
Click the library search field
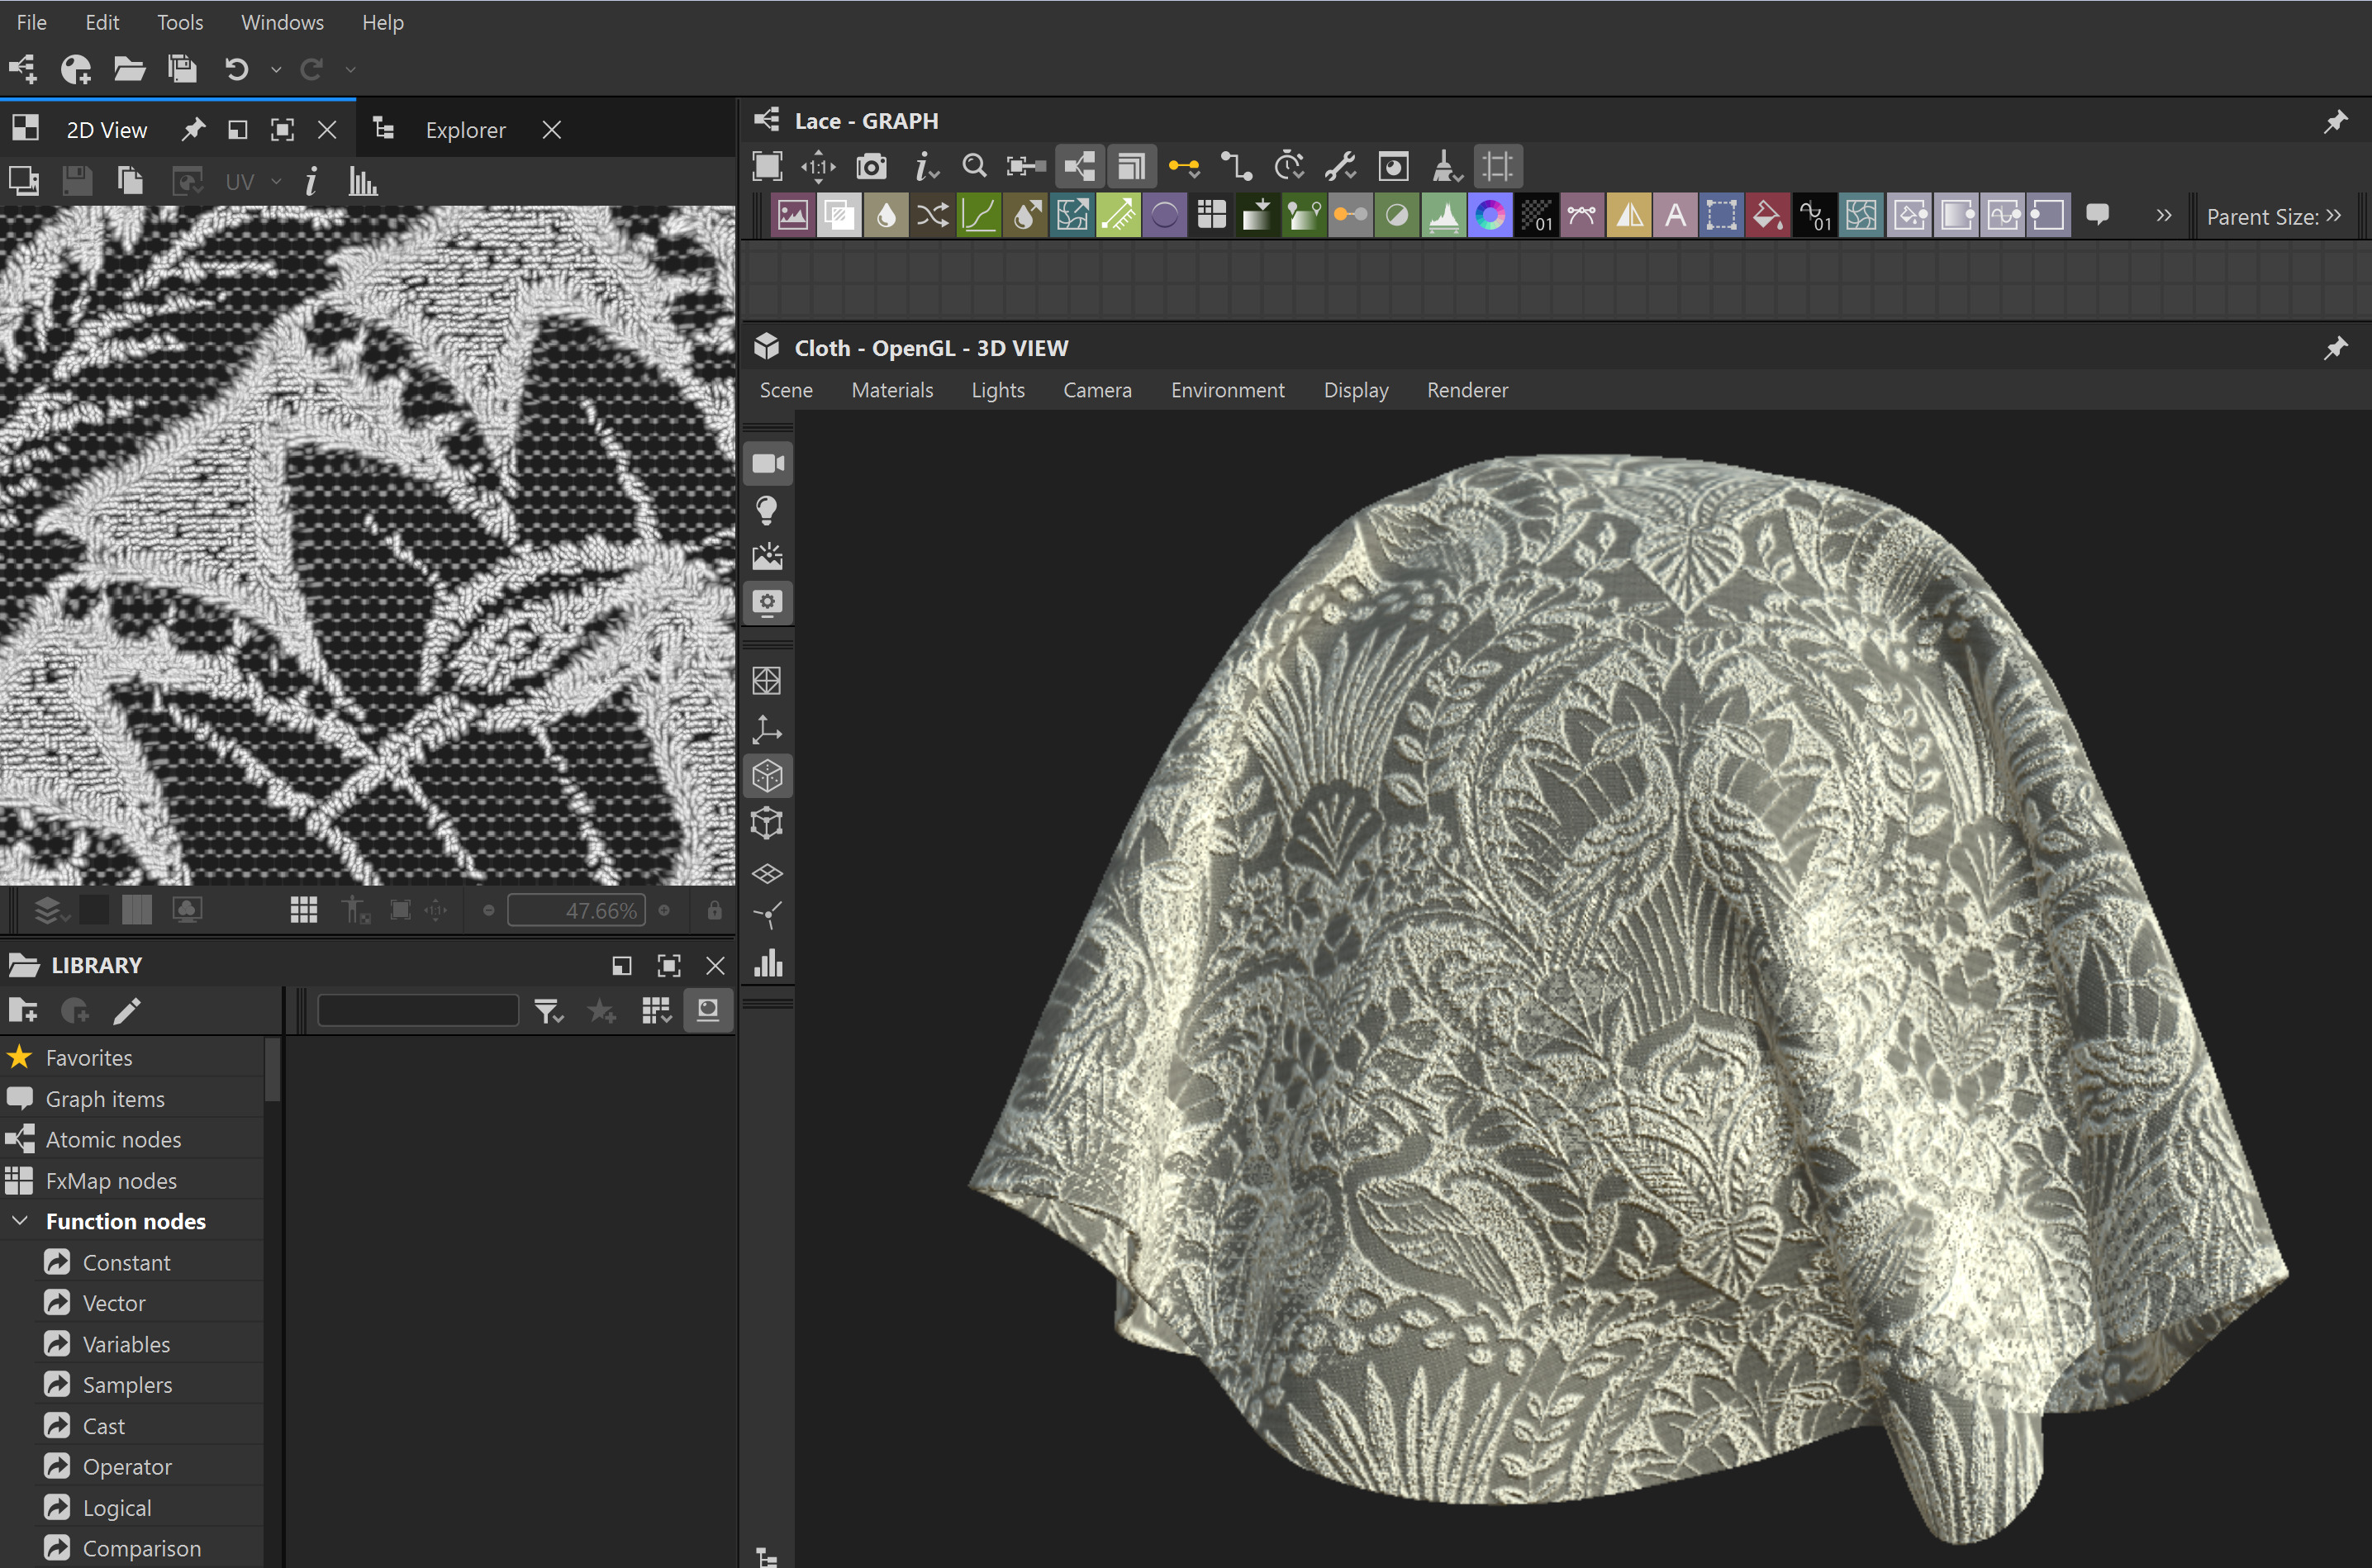[x=417, y=1010]
